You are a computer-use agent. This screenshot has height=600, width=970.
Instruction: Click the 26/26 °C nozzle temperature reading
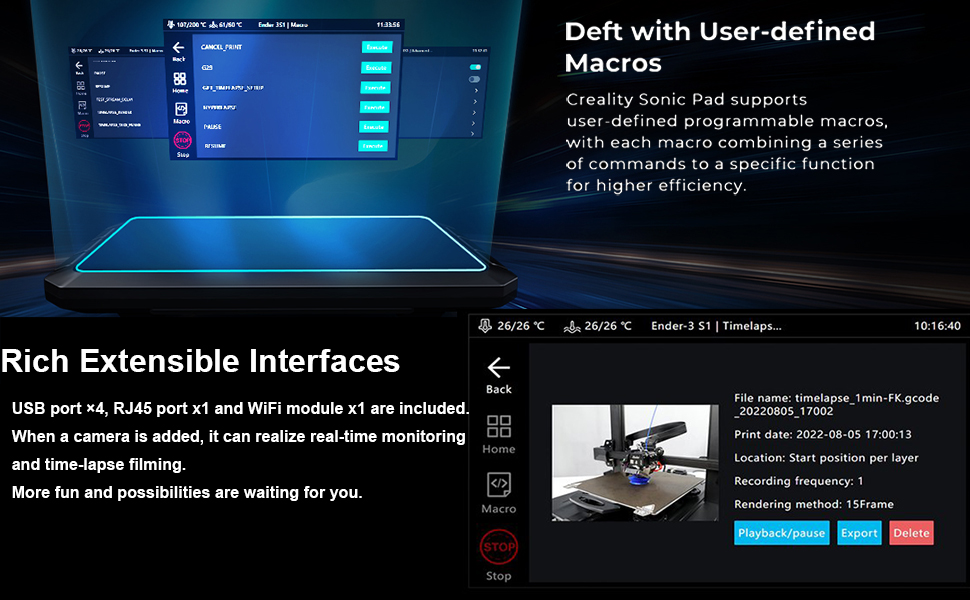(521, 326)
